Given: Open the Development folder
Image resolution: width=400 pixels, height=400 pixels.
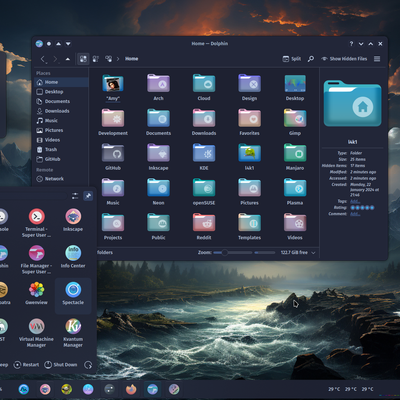Looking at the screenshot, I should point(113,122).
